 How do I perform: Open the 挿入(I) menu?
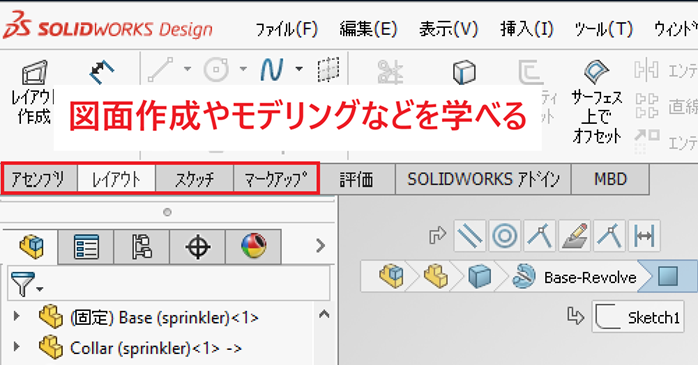[x=527, y=29]
